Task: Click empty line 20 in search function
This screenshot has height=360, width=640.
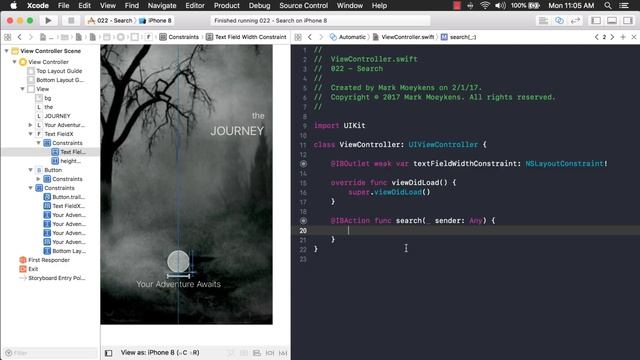Action: pos(465,231)
